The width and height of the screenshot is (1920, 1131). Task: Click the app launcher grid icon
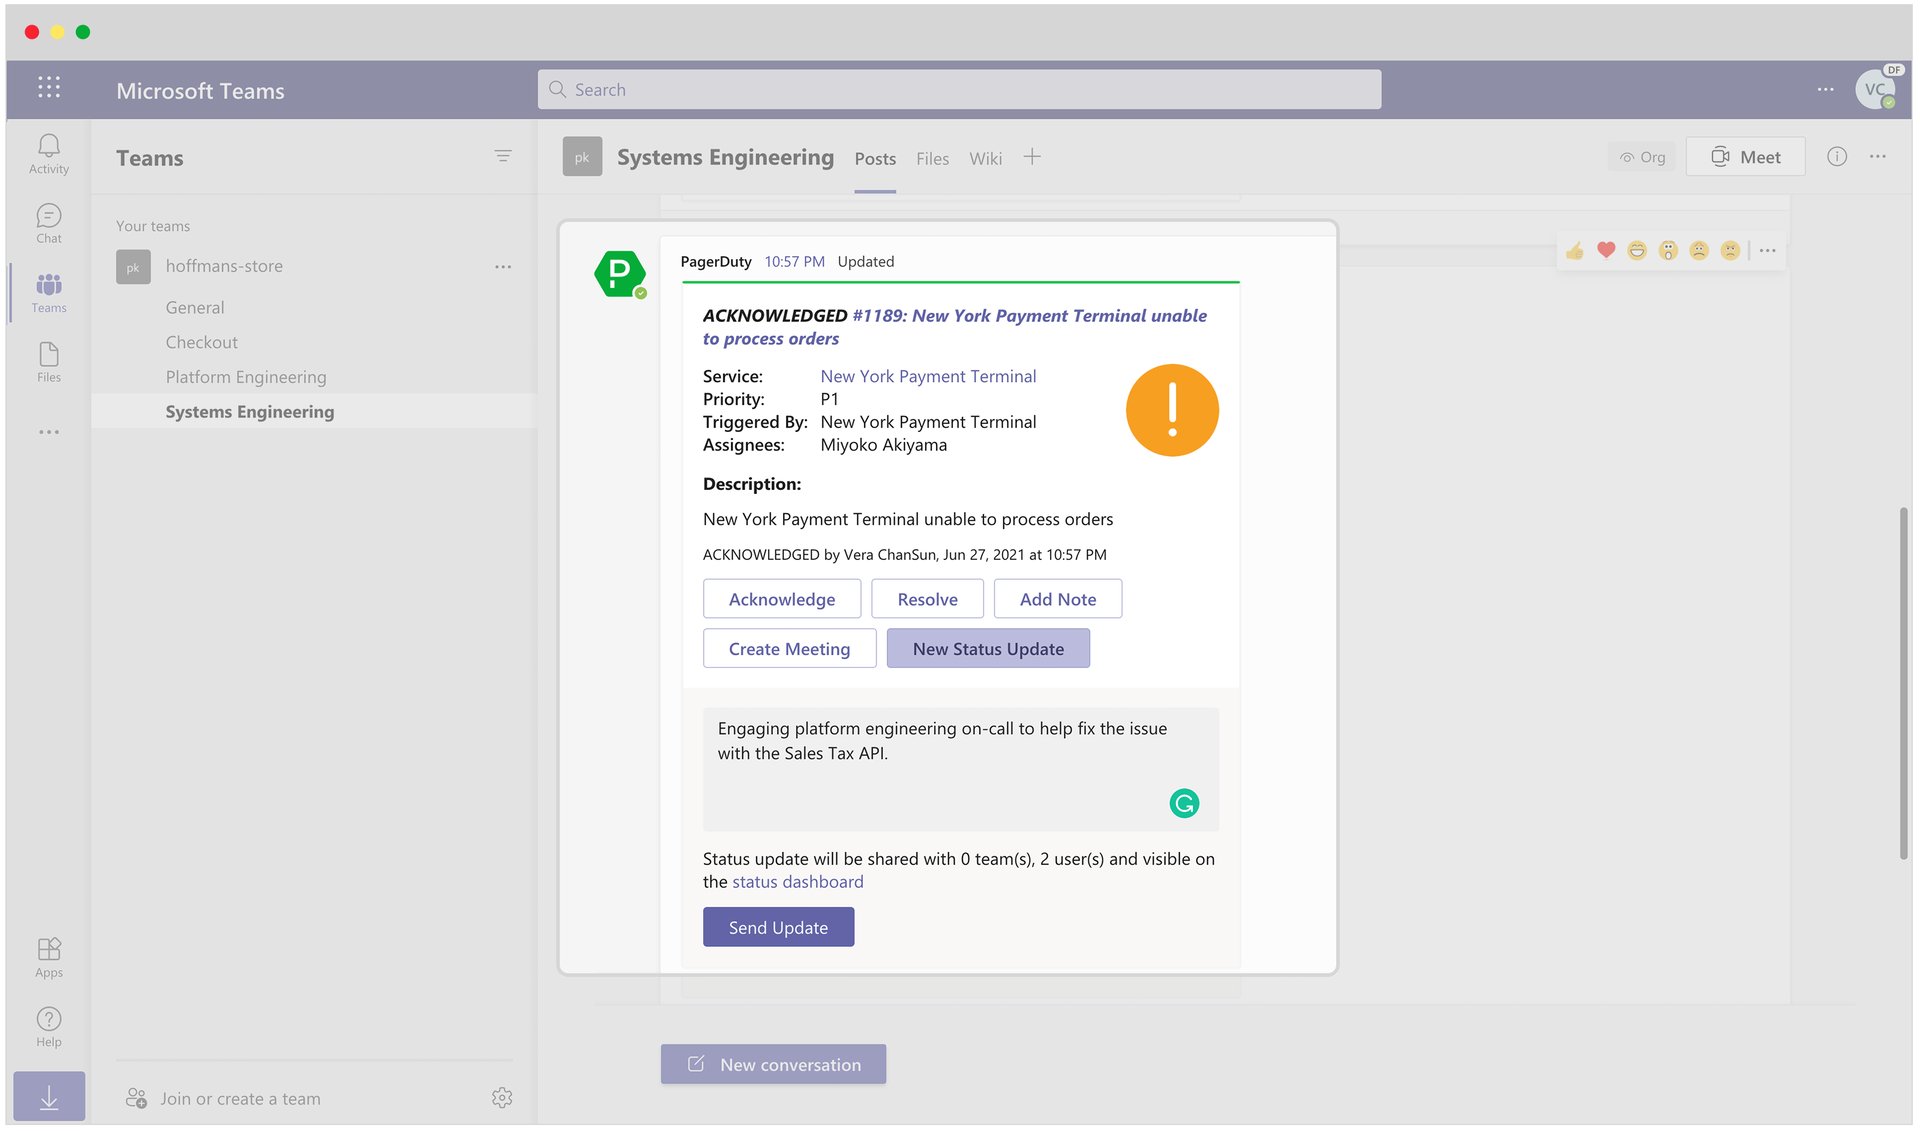point(48,88)
